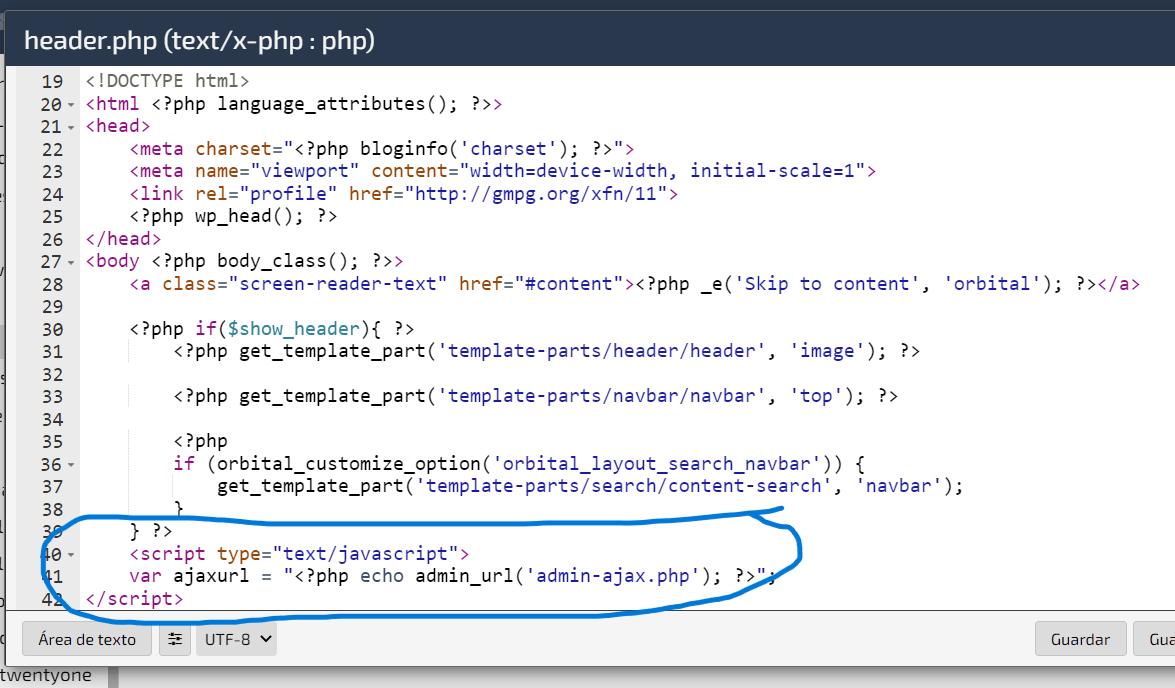The height and width of the screenshot is (688, 1175).
Task: Click line number 33 in the gutter
Action: [x=52, y=396]
